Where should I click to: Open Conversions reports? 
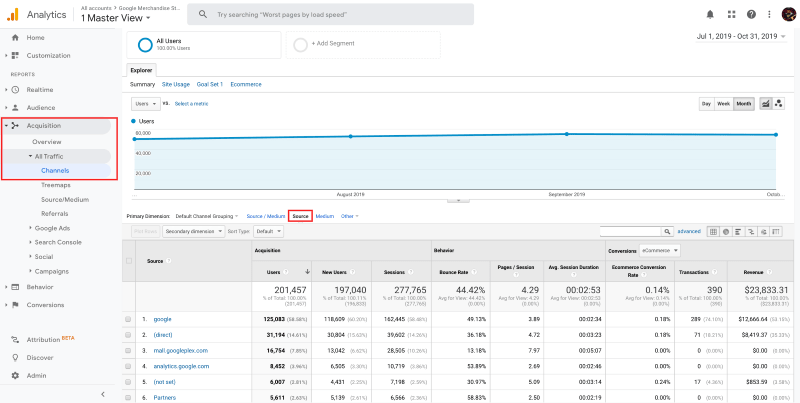[45, 305]
